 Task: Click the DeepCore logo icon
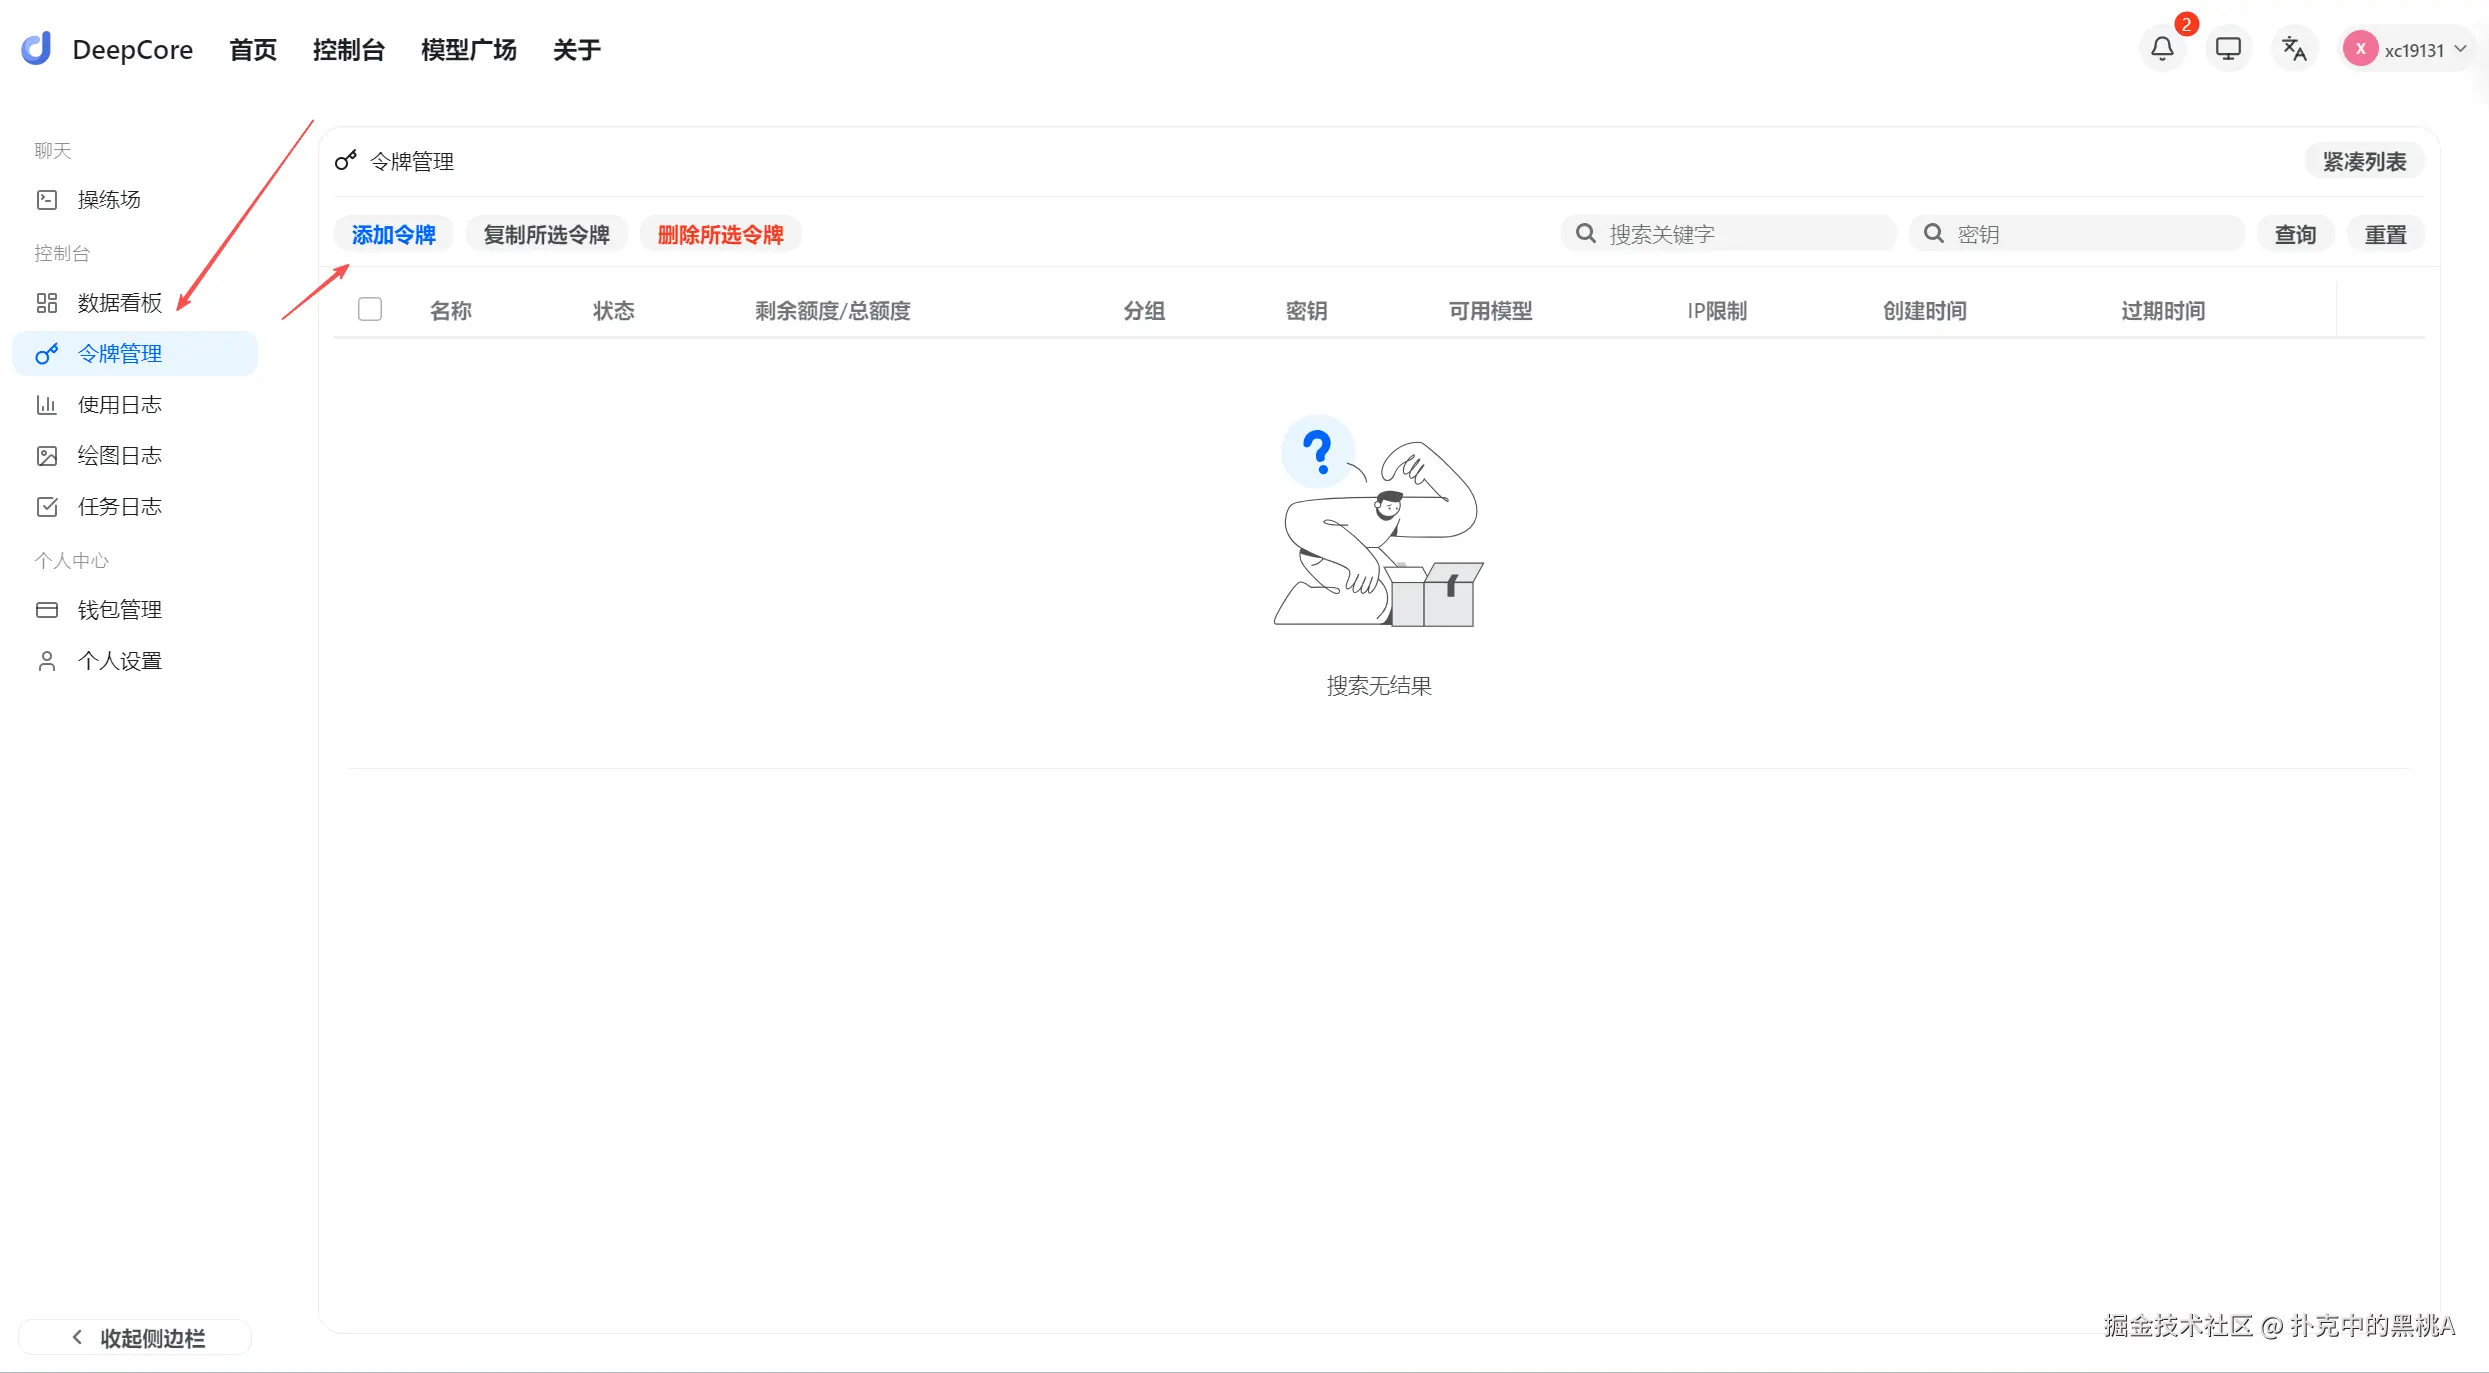(37, 49)
